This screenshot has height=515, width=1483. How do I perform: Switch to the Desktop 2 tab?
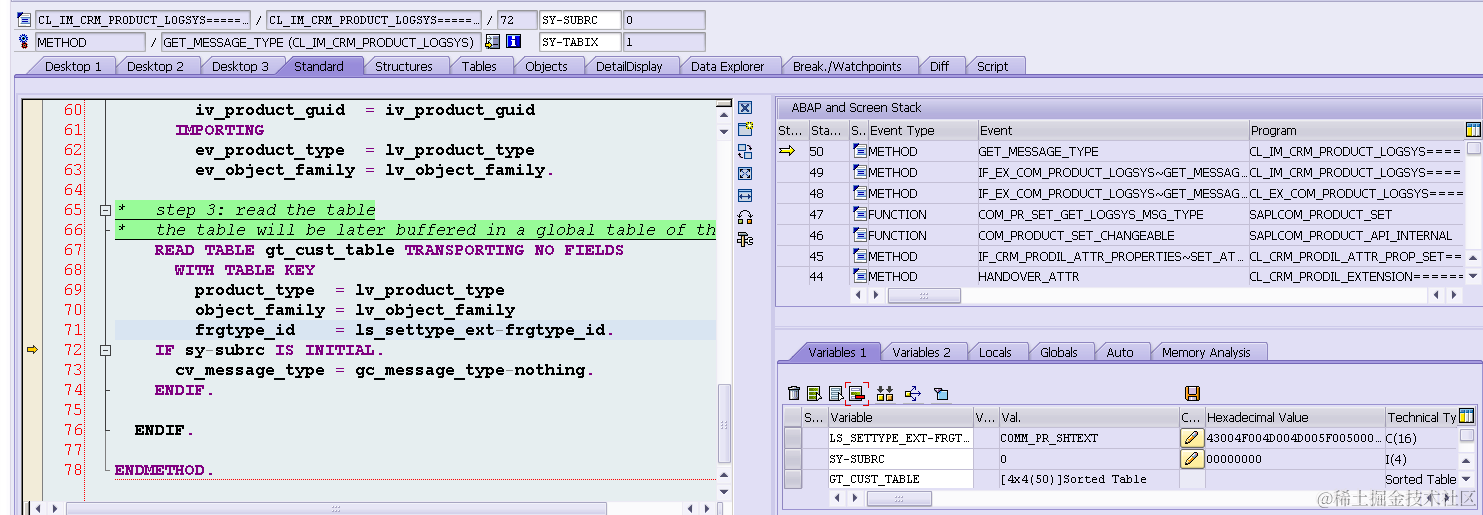coord(155,66)
